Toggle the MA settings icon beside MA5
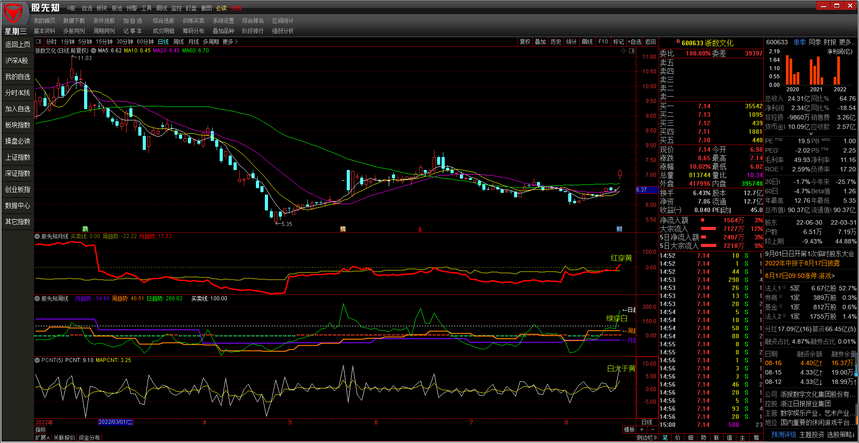The image size is (859, 443). click(94, 50)
